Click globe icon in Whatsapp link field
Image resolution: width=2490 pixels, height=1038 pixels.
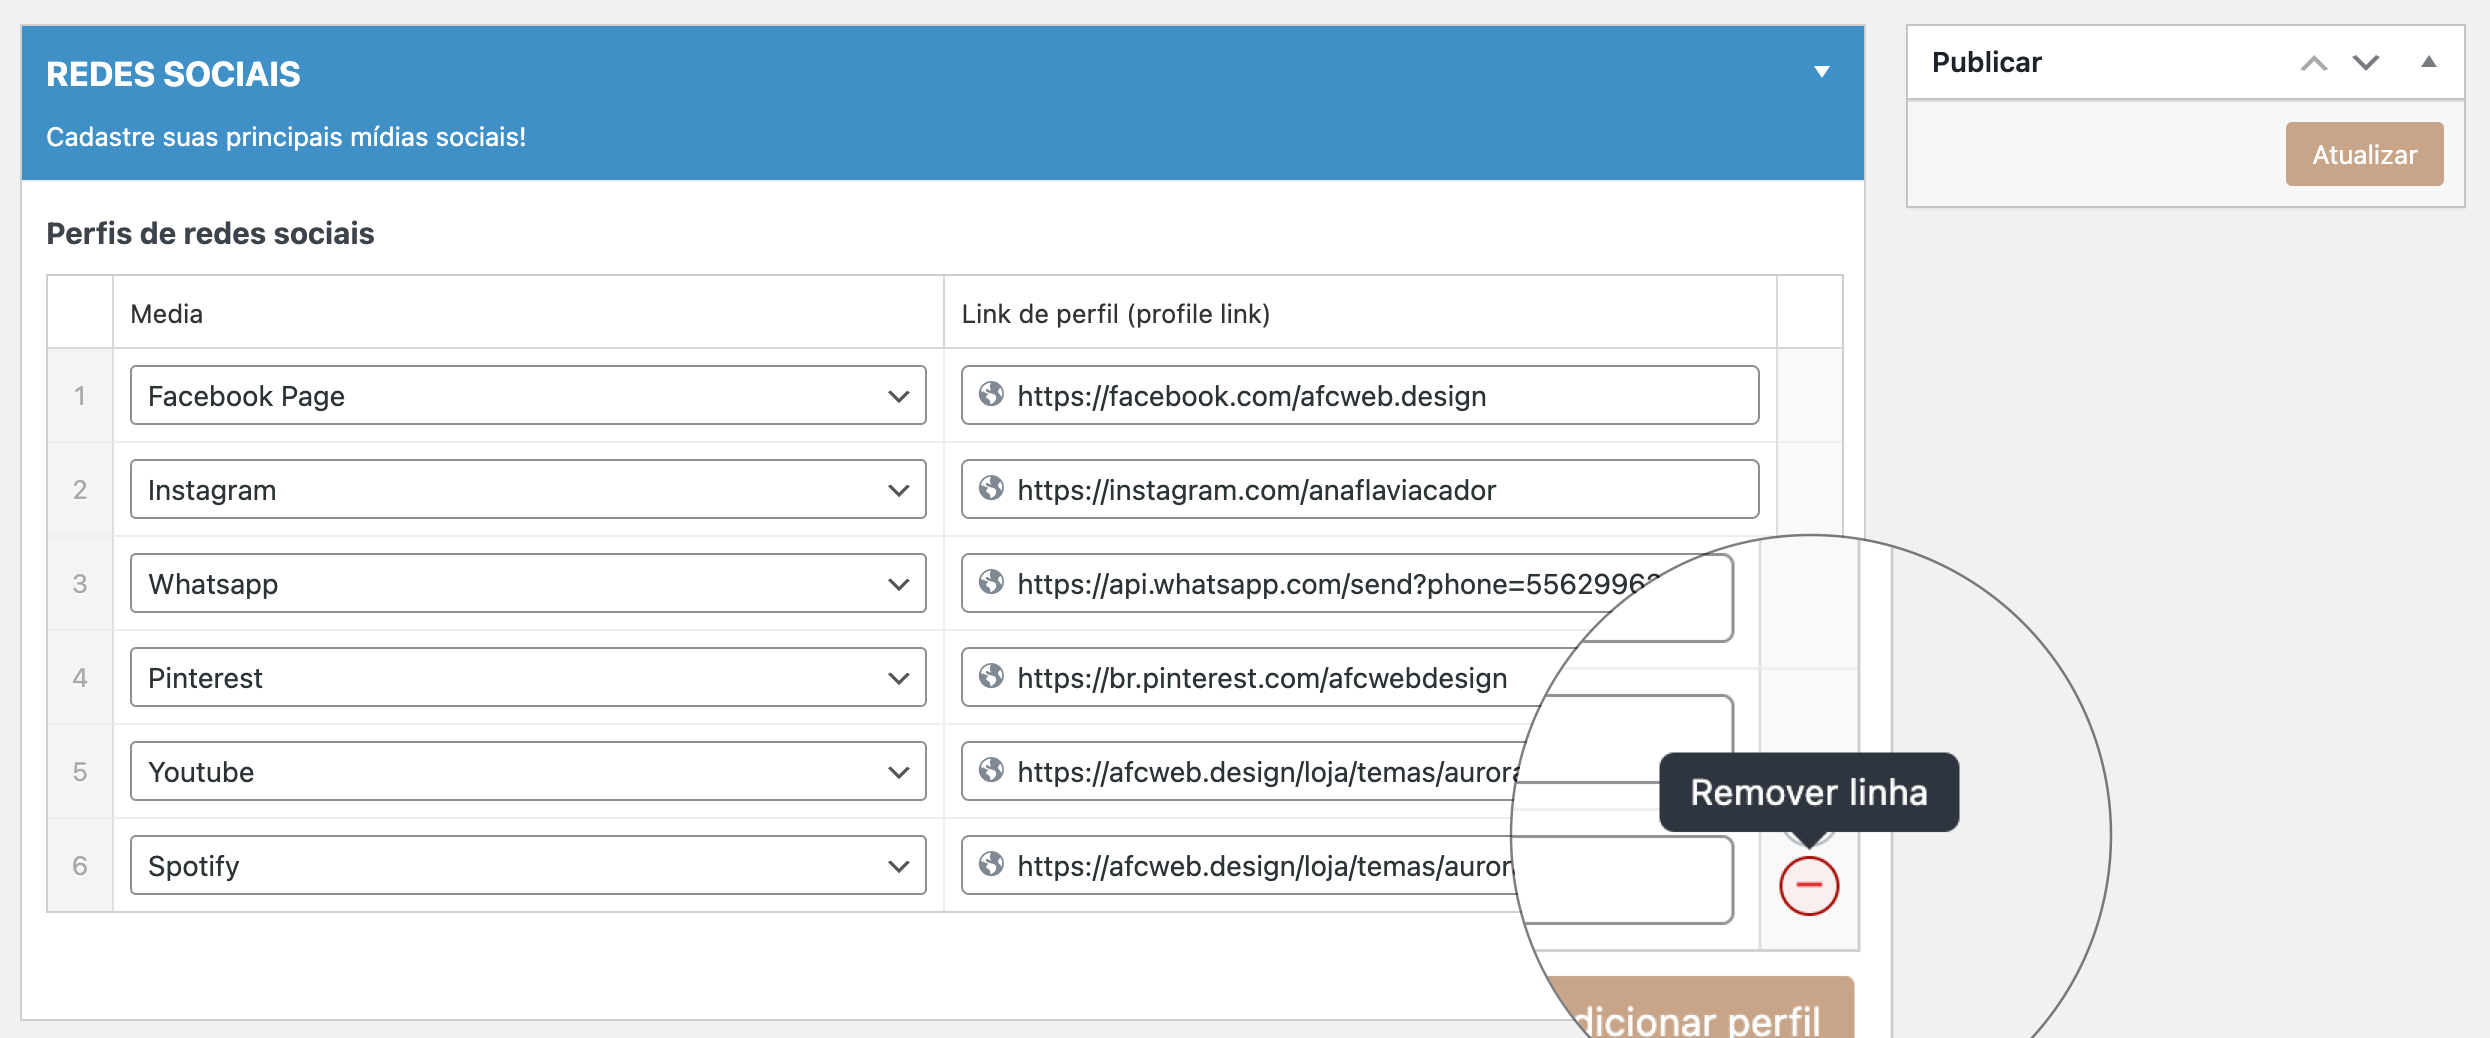(x=991, y=582)
